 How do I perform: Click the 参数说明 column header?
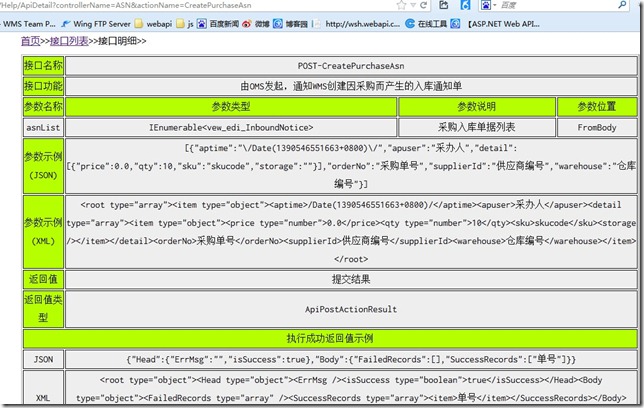476,107
